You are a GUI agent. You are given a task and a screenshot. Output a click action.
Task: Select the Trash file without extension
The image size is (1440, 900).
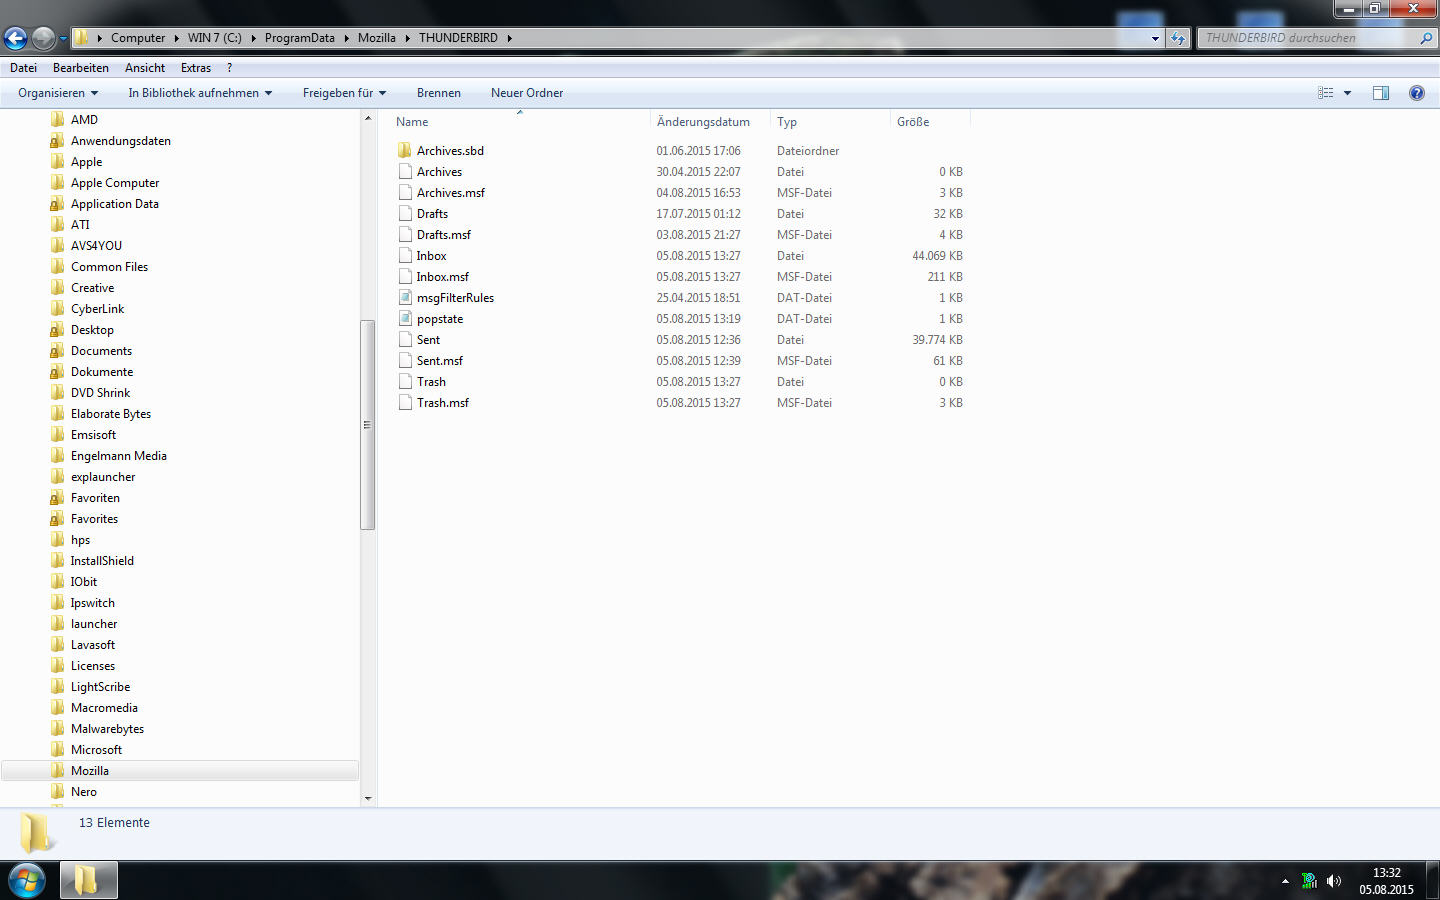click(x=431, y=381)
